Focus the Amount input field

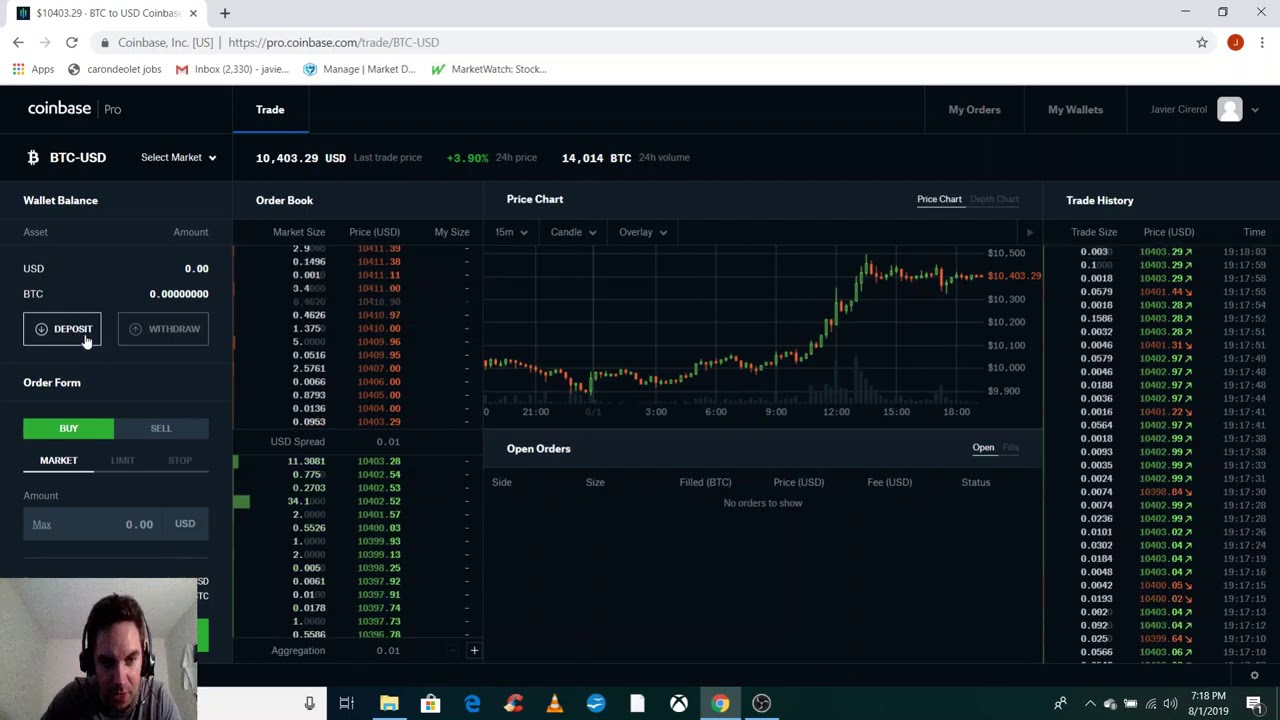[116, 524]
